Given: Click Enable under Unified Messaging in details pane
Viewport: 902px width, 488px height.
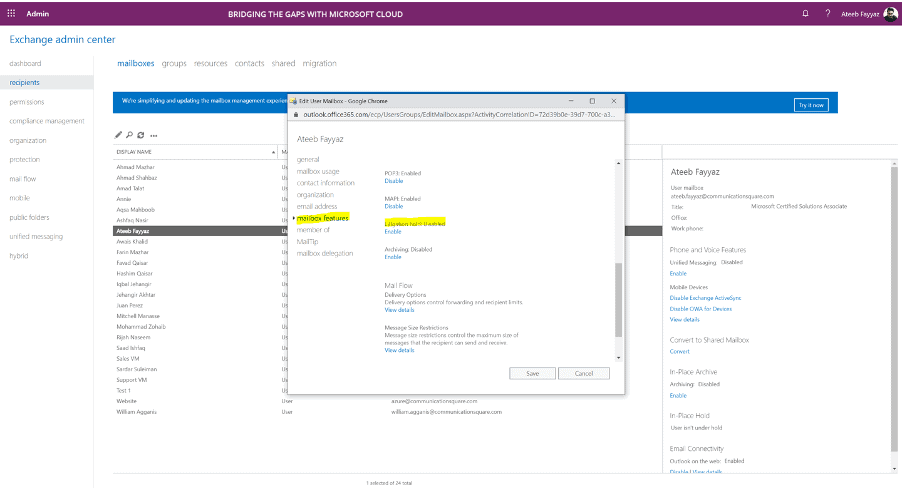Looking at the screenshot, I should (x=678, y=273).
